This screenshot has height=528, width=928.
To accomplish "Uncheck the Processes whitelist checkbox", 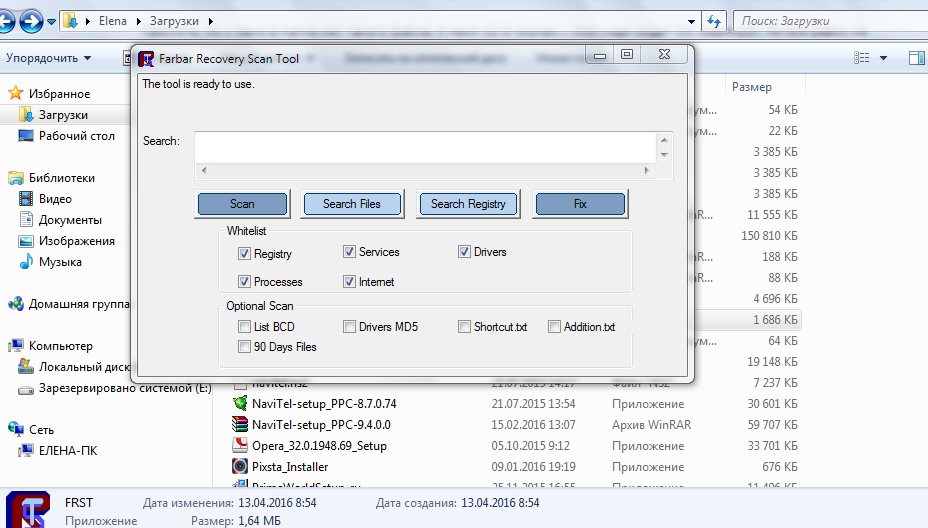I will click(x=244, y=282).
